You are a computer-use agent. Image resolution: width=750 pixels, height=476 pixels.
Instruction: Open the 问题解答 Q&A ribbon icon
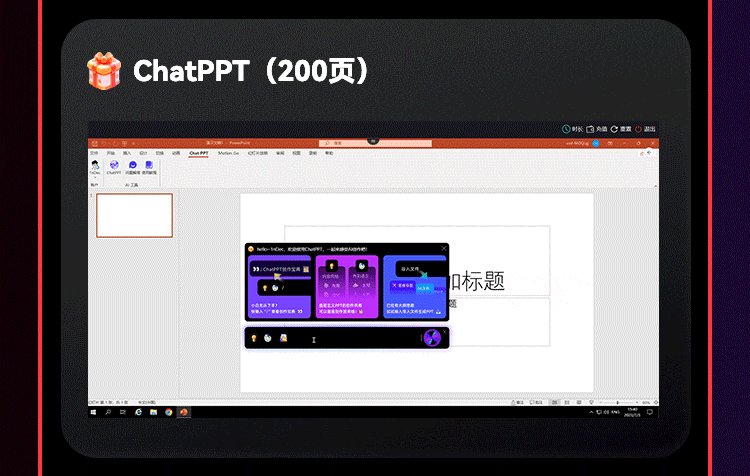[132, 167]
